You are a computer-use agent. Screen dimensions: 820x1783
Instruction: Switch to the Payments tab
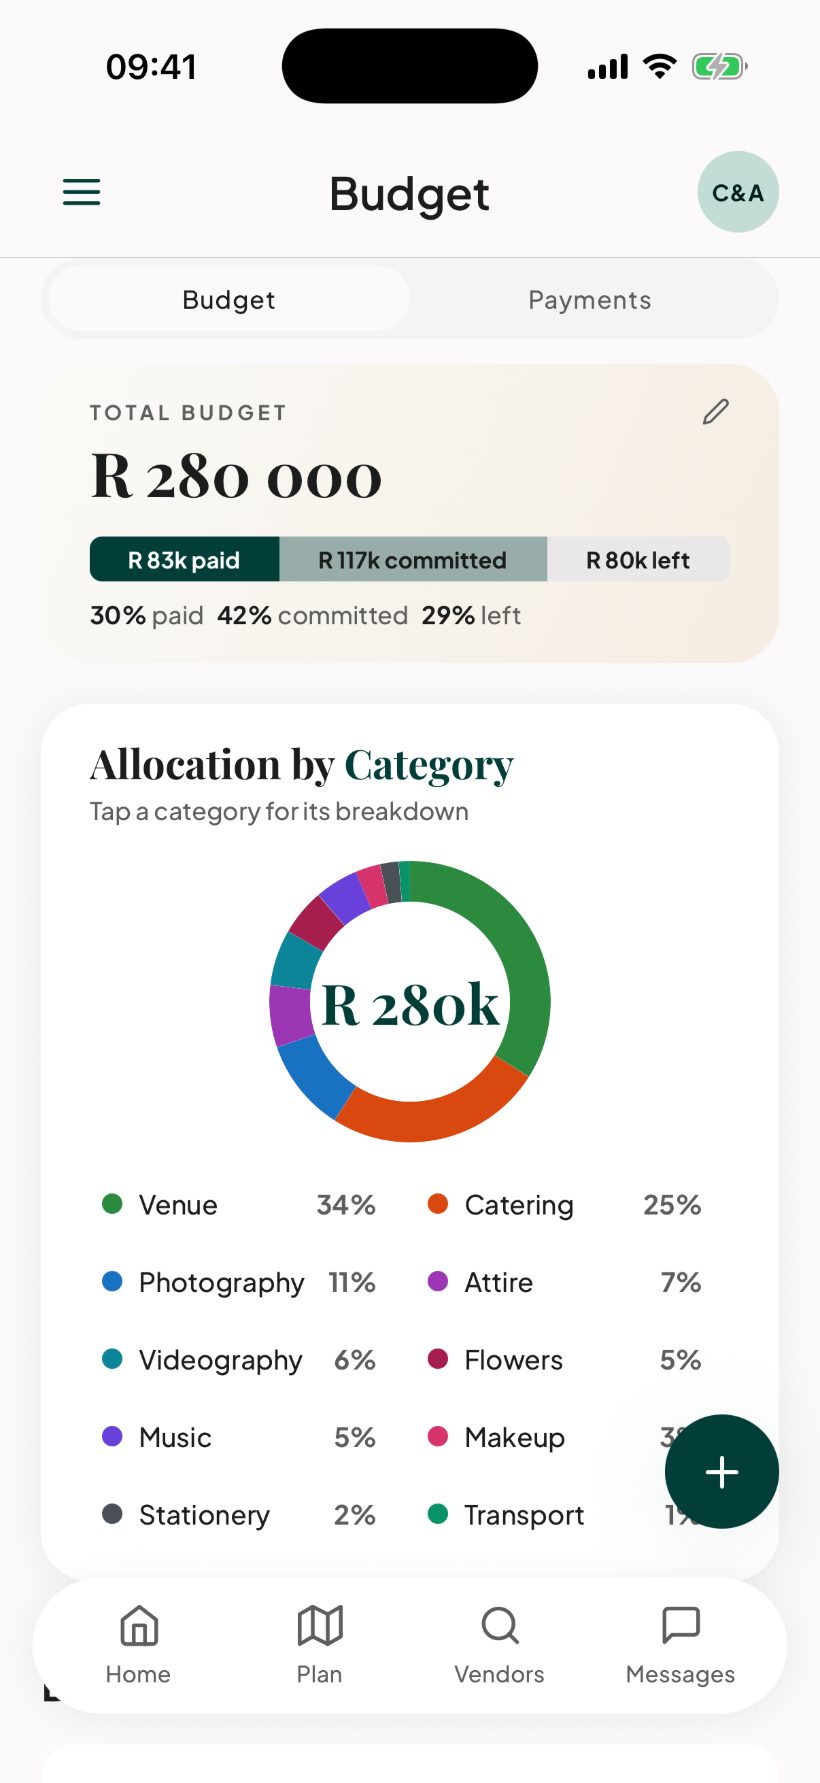coord(590,300)
